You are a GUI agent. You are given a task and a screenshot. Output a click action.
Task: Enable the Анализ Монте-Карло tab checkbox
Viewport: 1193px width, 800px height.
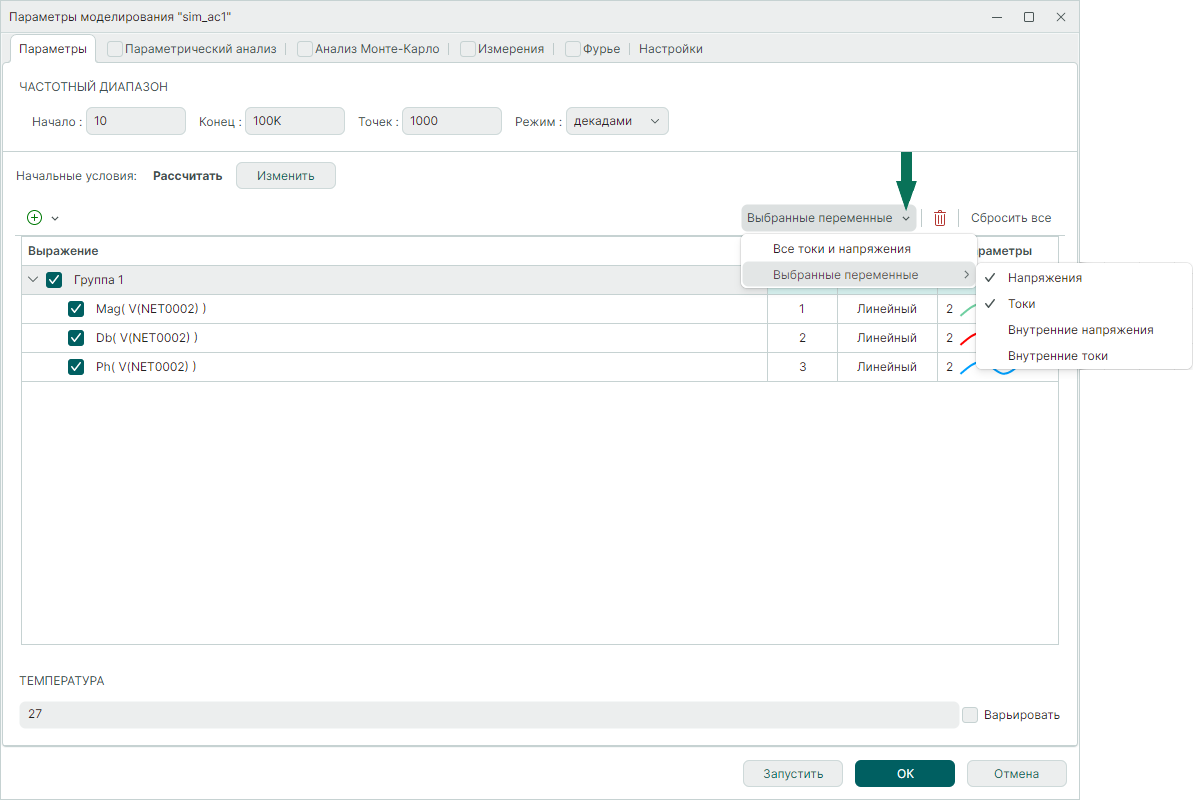[305, 49]
